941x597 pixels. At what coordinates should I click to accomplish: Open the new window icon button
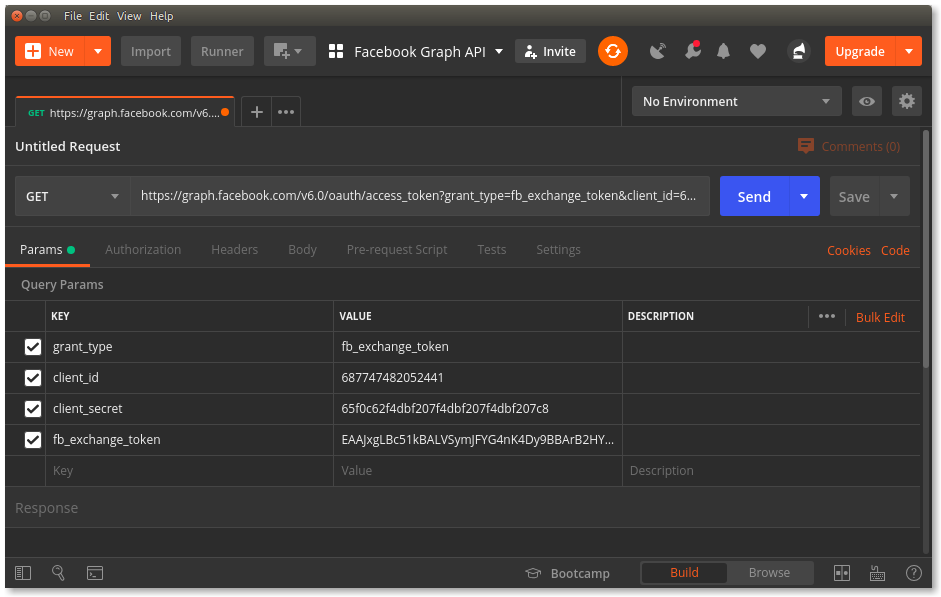click(289, 51)
